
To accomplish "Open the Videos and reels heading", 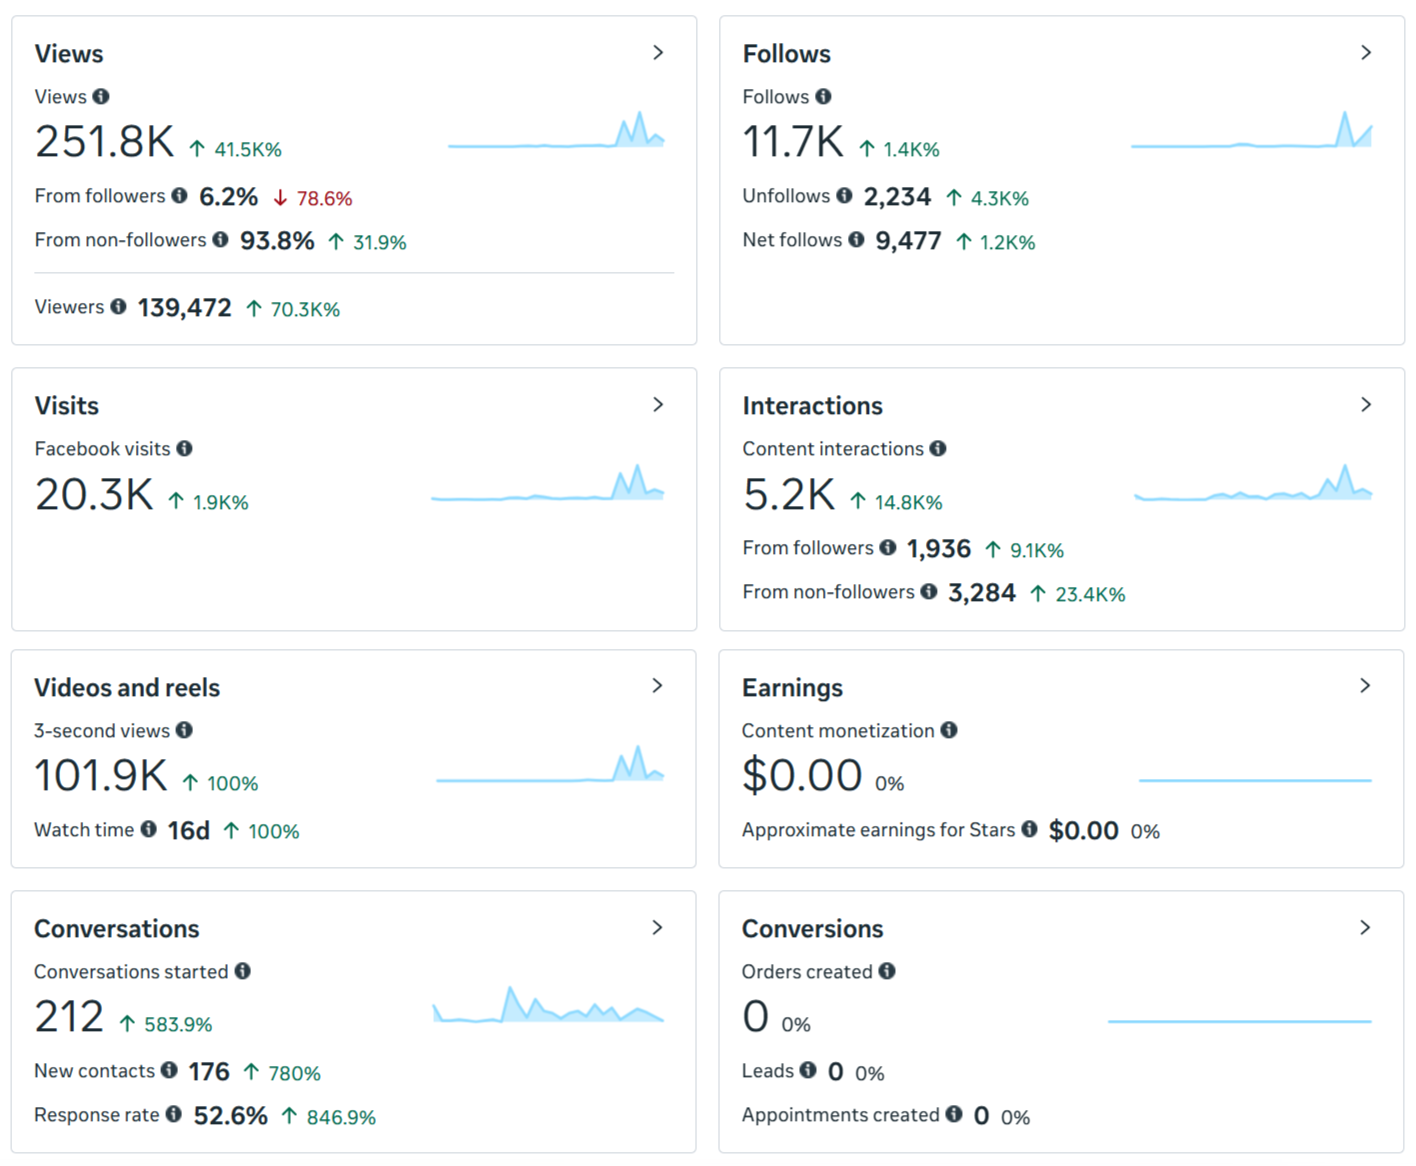I will click(x=127, y=688).
